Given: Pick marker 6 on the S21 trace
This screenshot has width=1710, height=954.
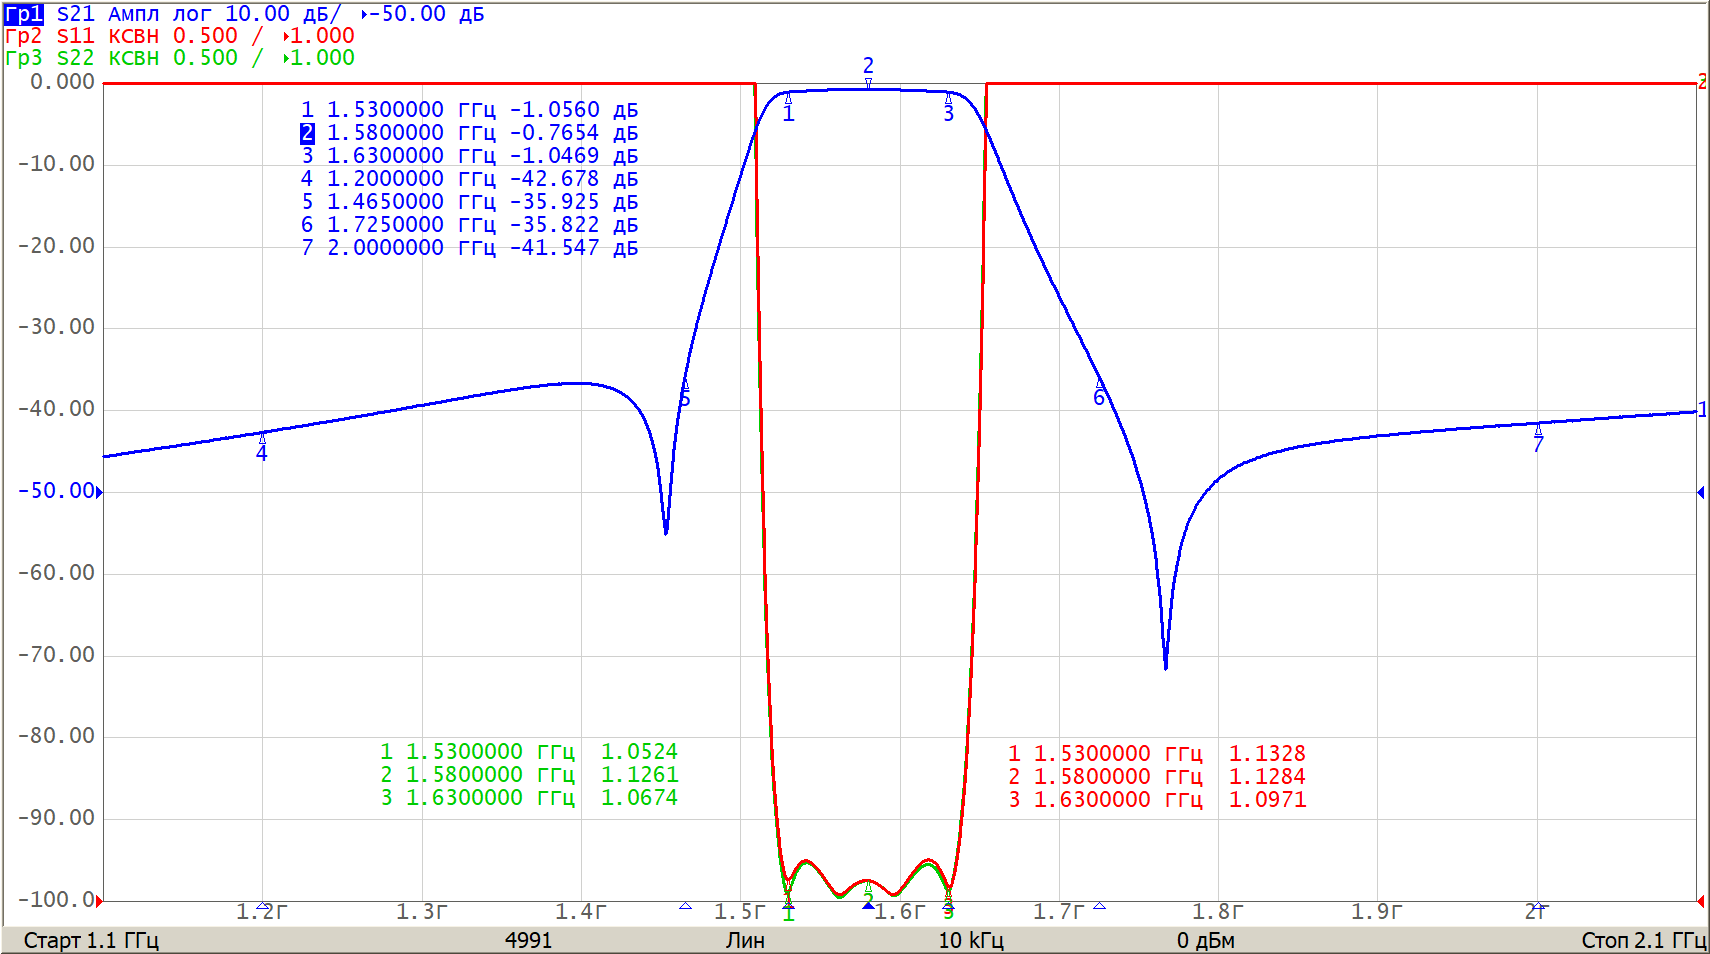Looking at the screenshot, I should coord(1099,393).
